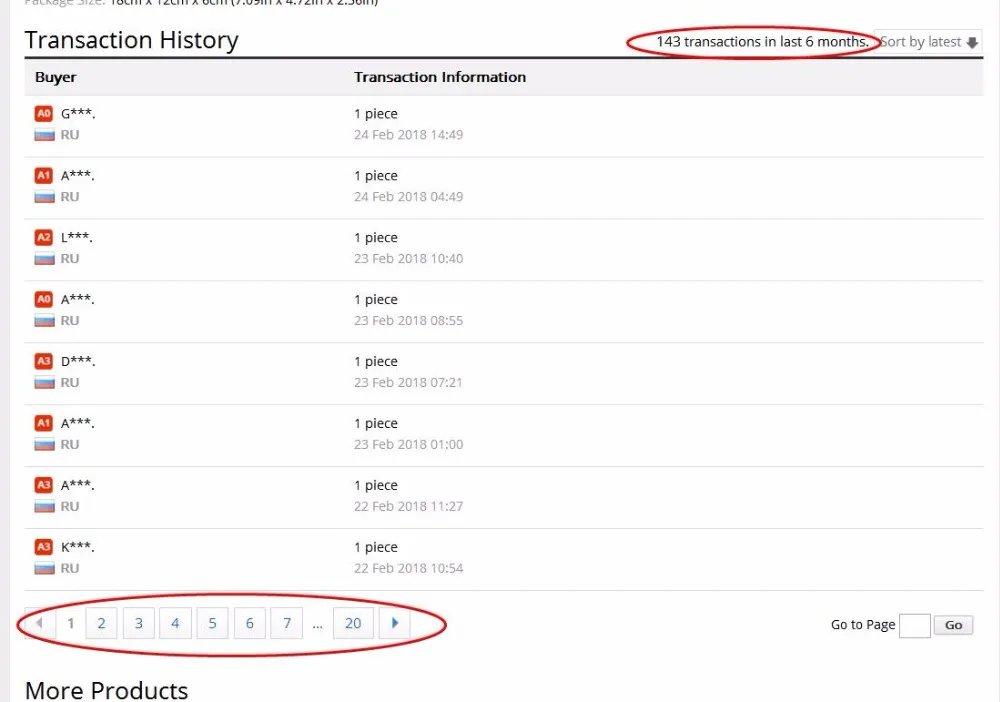Go to page 6
This screenshot has height=702, width=1000.
249,623
